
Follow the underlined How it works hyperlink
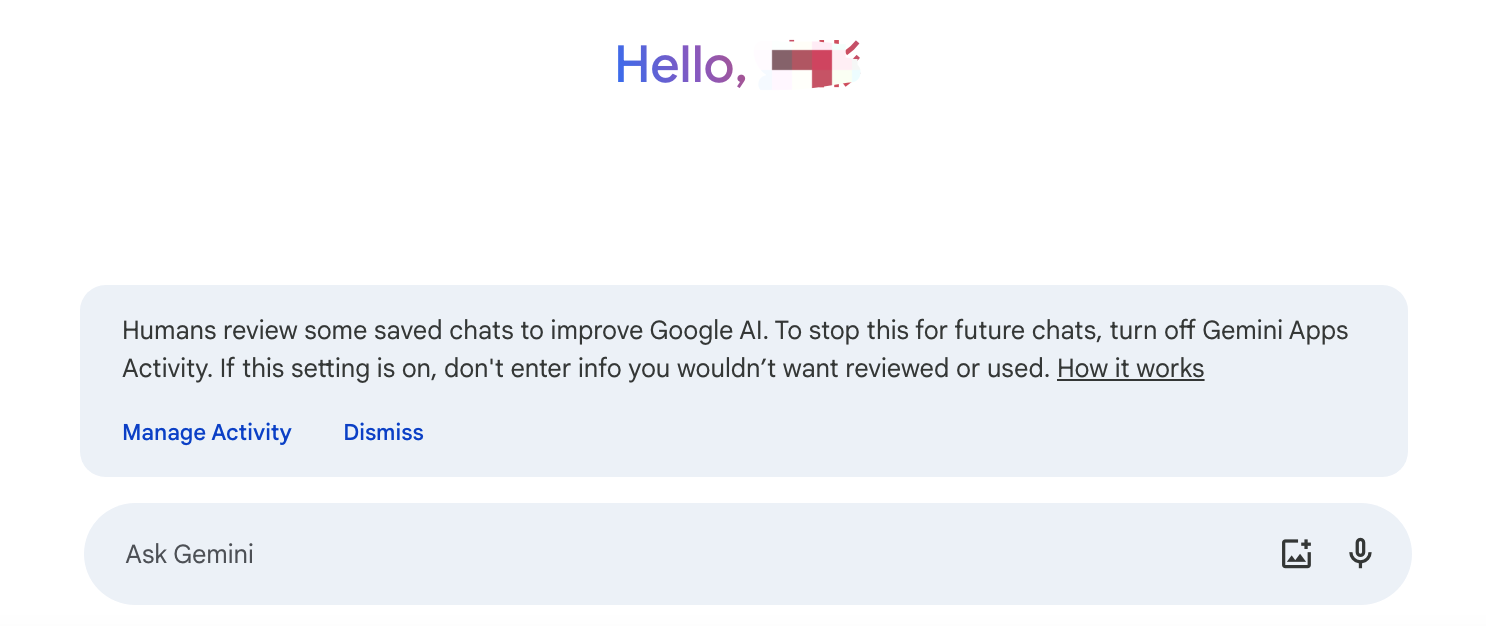coord(1130,368)
